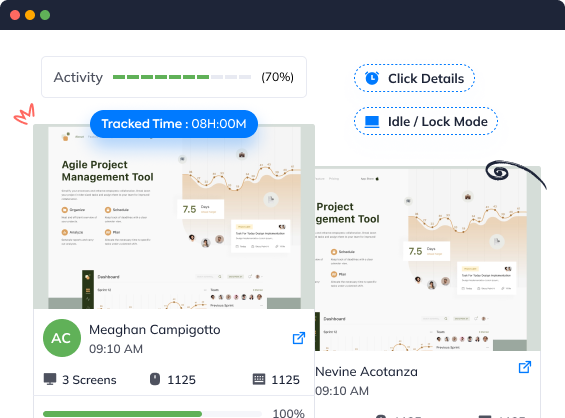The width and height of the screenshot is (565, 418).
Task: Click the Tracked Time : 08H:00M badge
Action: pos(174,124)
